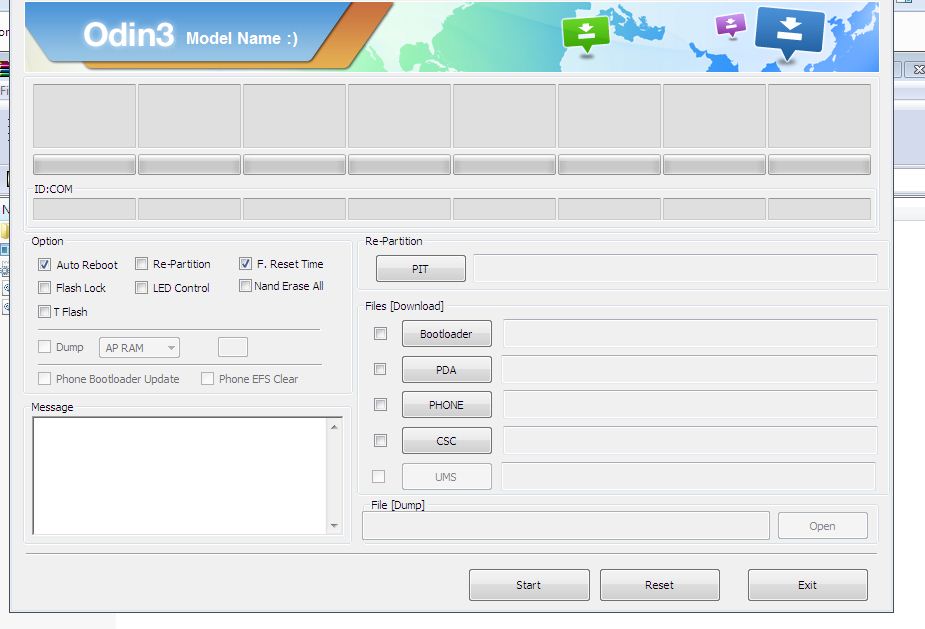This screenshot has height=629, width=925.
Task: Enable LED Control checkbox
Action: click(x=142, y=287)
